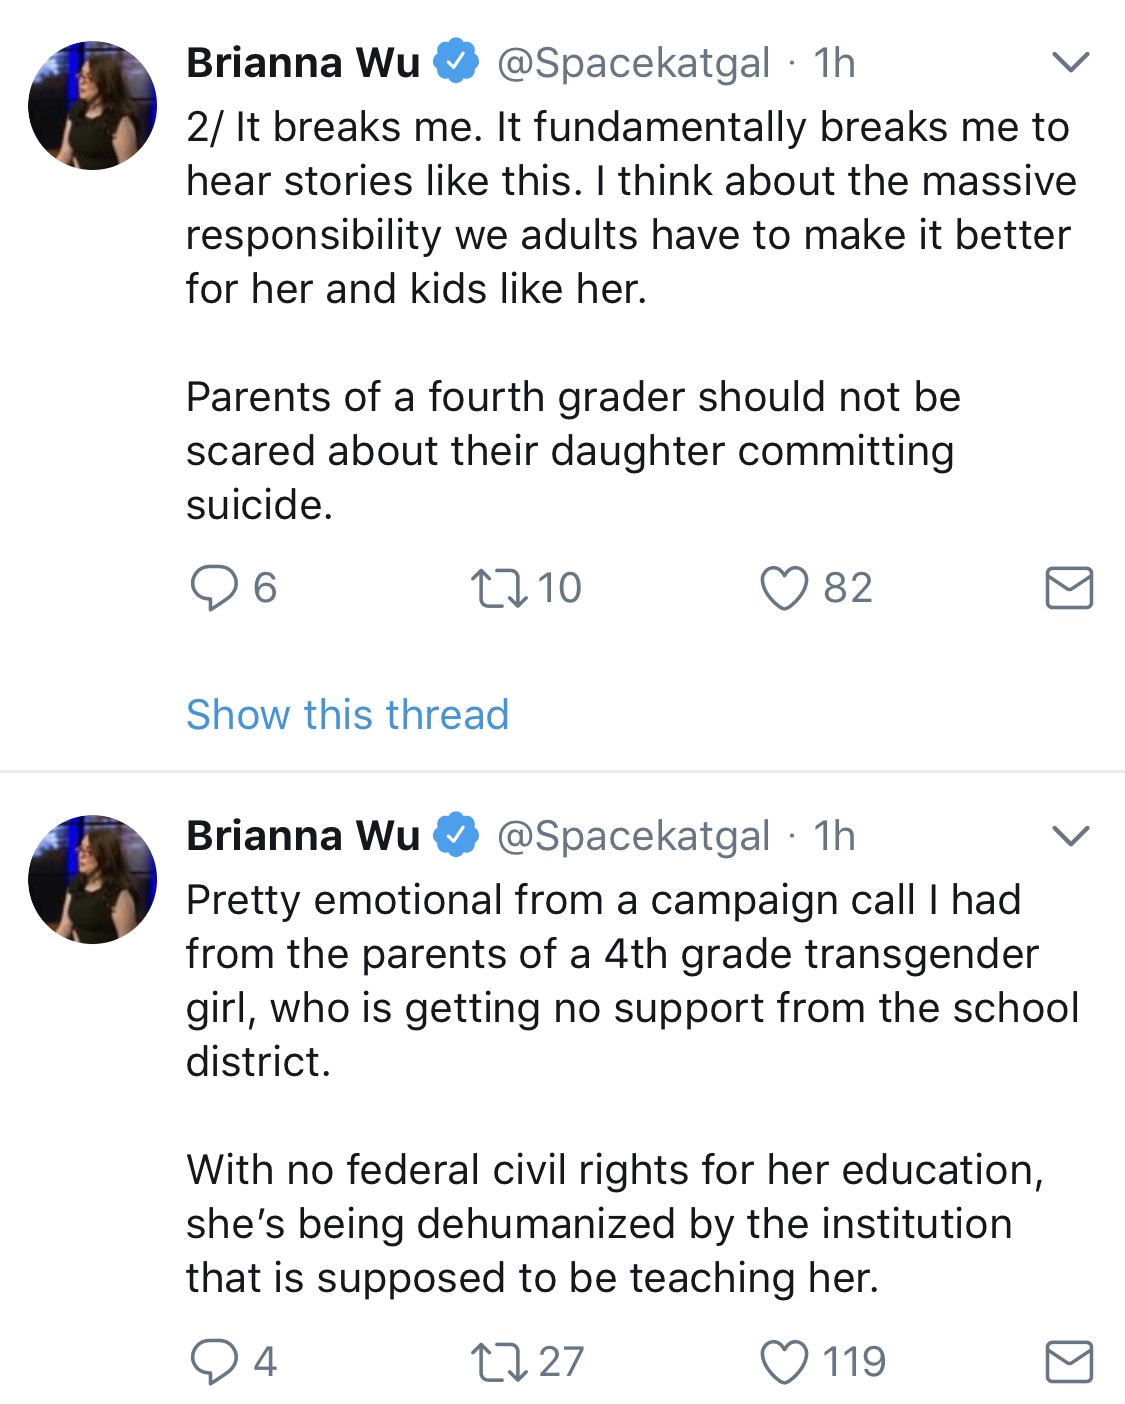Open @Spacekatgal handle in second tweet
The image size is (1125, 1404).
click(633, 837)
